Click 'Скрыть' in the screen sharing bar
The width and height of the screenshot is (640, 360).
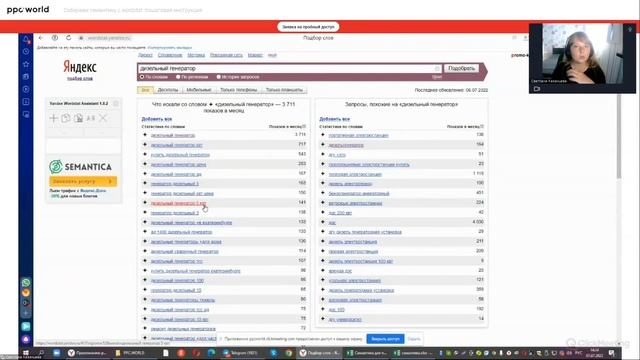pyautogui.click(x=413, y=339)
